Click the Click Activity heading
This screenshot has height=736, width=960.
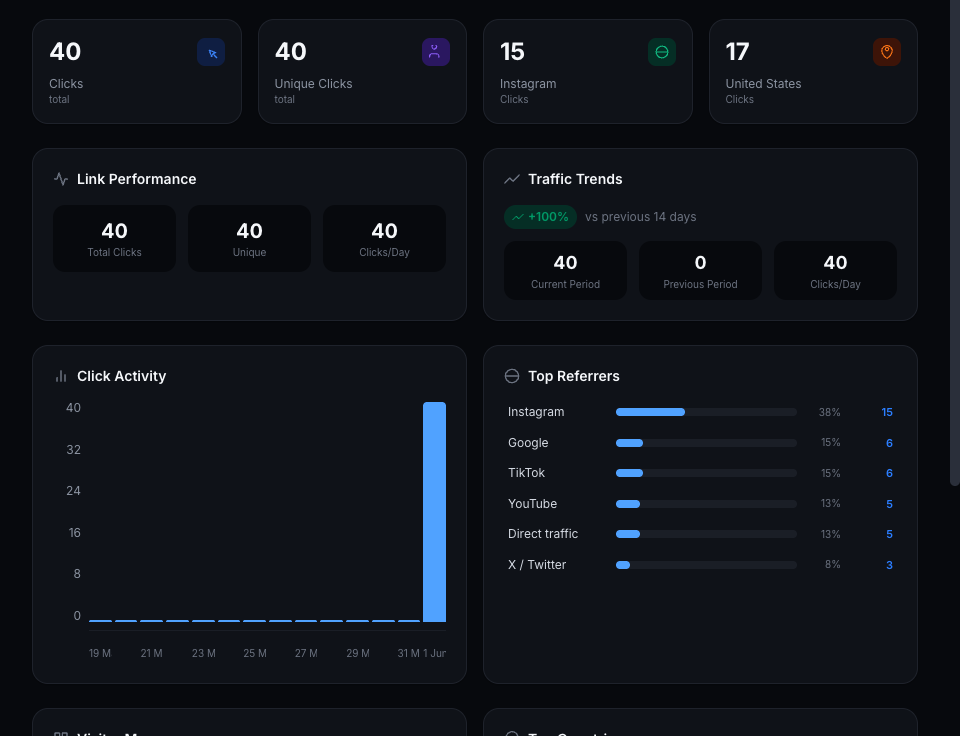[x=121, y=376]
